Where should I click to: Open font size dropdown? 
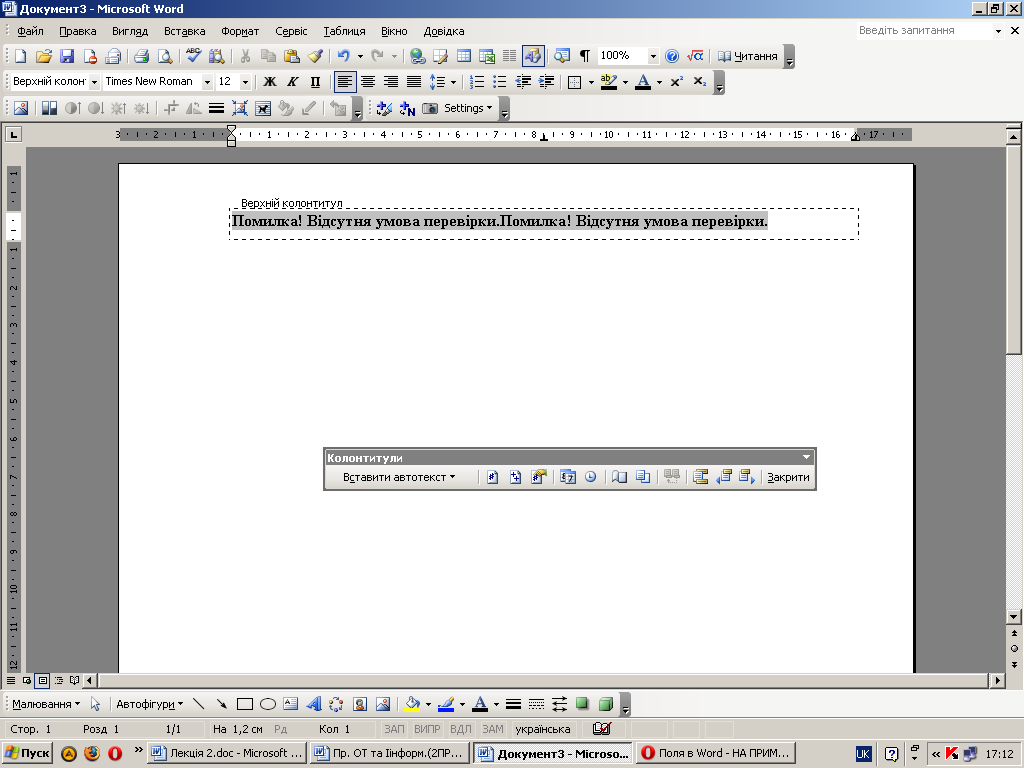(246, 82)
